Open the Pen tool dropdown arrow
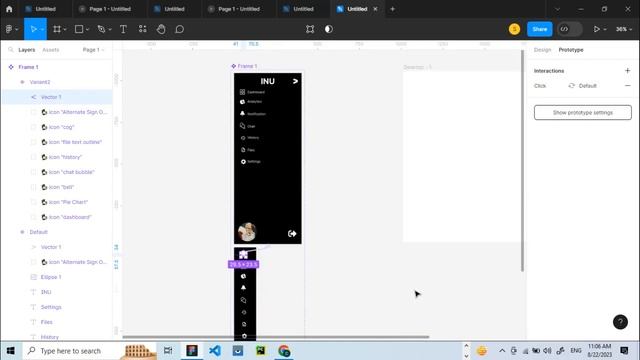Screen dimensions: 640x360 110,29
